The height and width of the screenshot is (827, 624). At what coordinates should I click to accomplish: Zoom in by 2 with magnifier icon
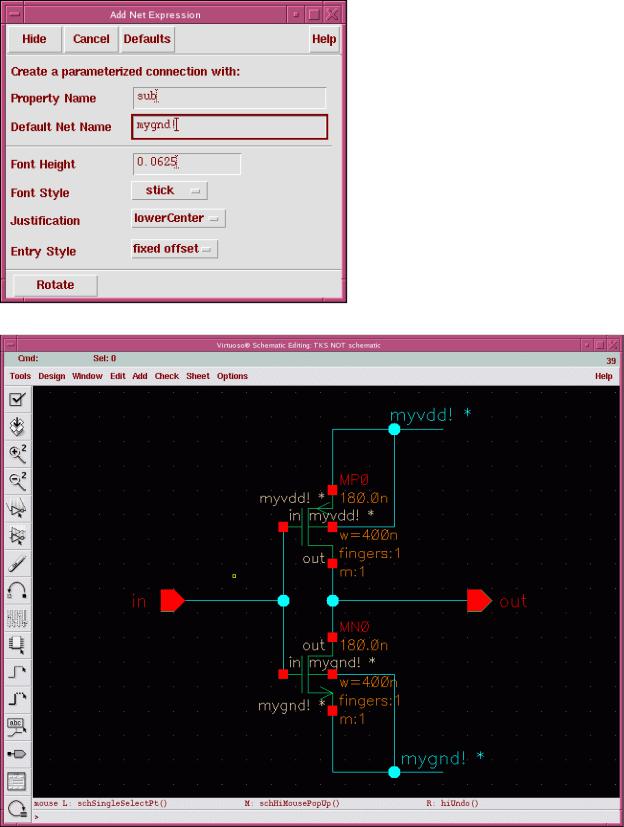pyautogui.click(x=17, y=454)
